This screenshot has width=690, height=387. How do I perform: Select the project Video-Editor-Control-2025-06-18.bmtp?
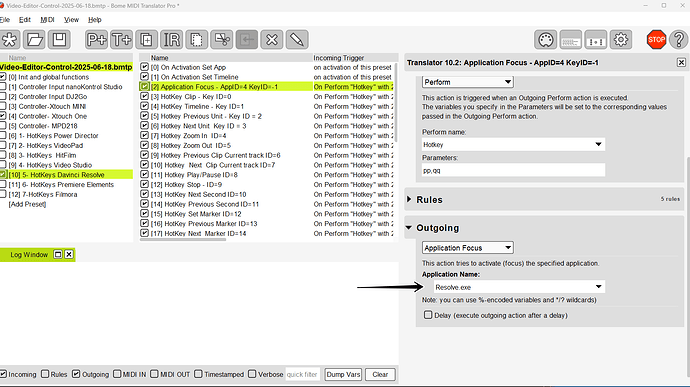66,67
